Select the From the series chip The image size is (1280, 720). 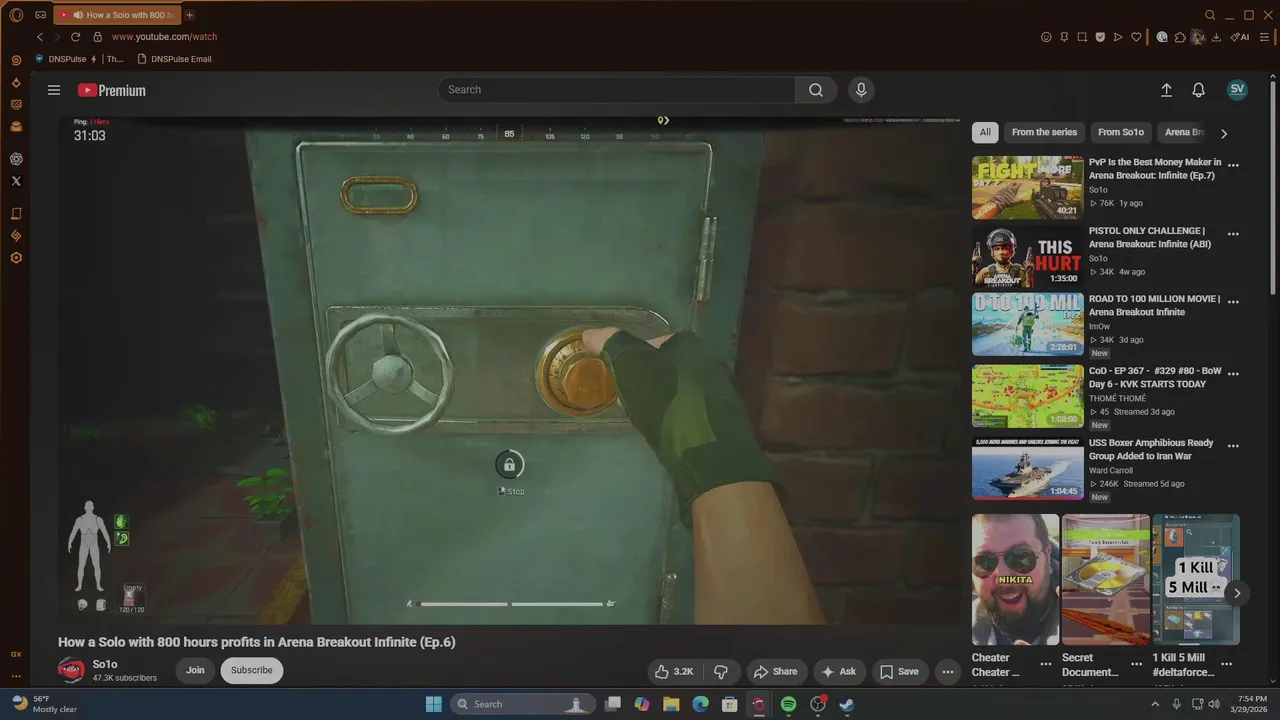coord(1044,132)
